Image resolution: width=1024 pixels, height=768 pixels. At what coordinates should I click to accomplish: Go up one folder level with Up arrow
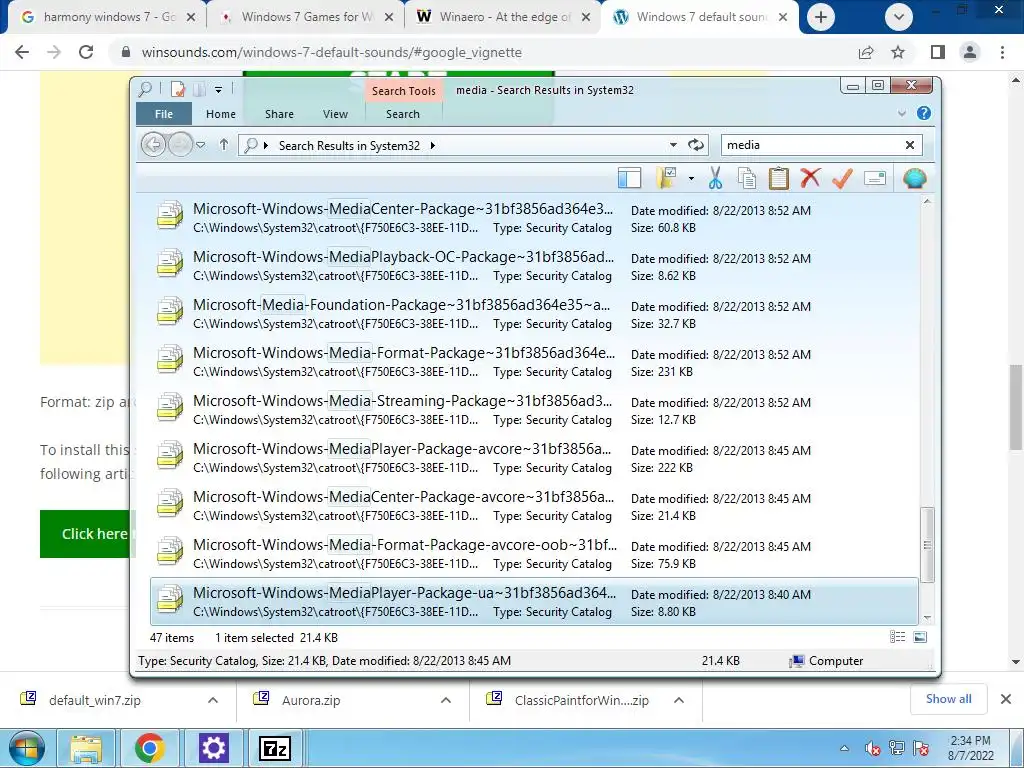pos(224,144)
